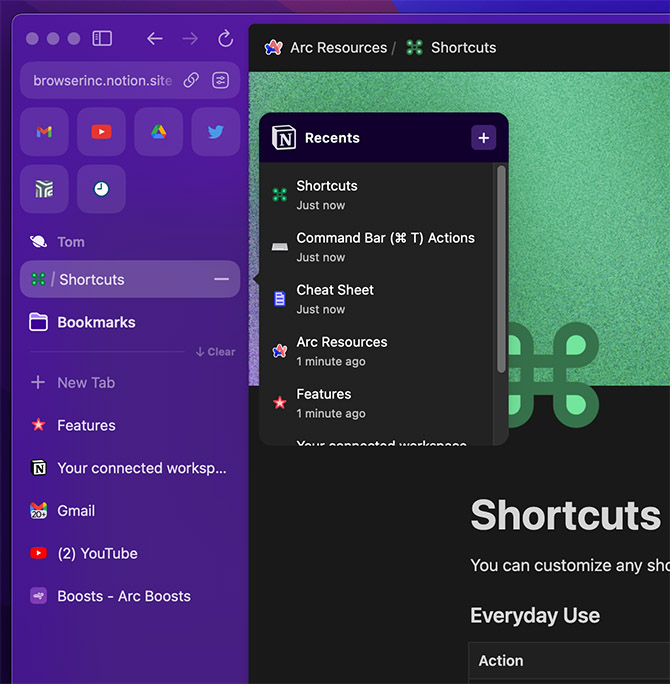Open site controls icon in the URL bar

220,80
